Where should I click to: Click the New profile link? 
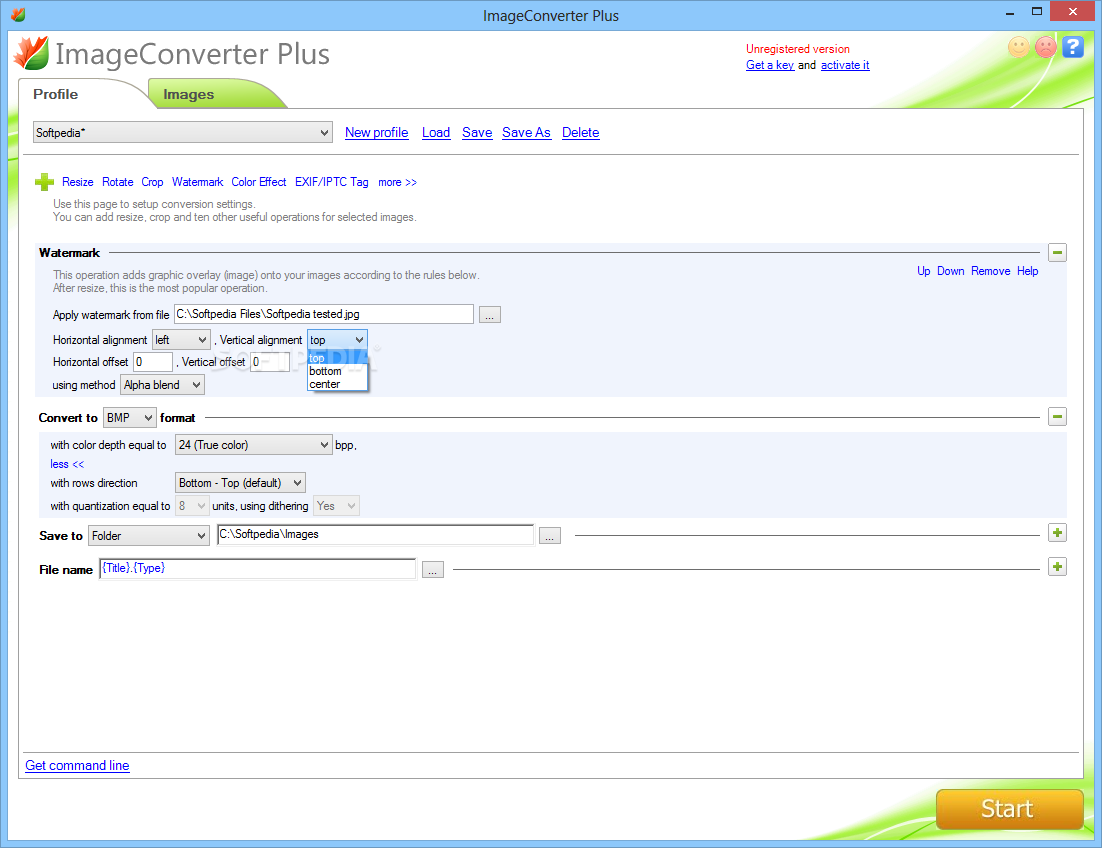(377, 132)
